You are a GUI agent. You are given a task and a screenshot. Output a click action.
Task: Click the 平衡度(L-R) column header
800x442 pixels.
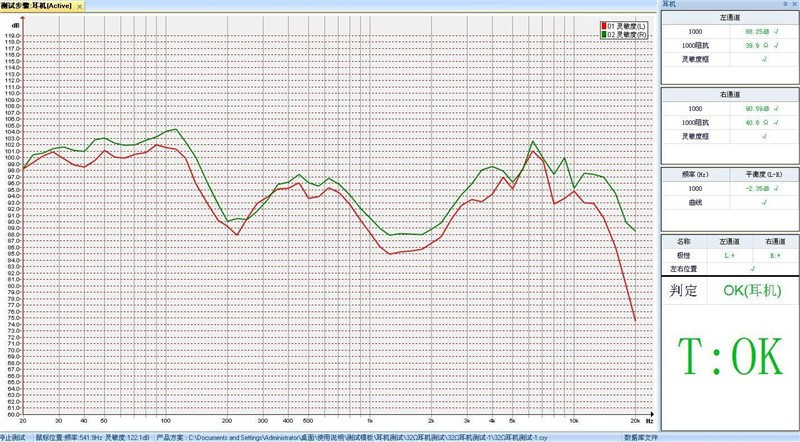762,174
